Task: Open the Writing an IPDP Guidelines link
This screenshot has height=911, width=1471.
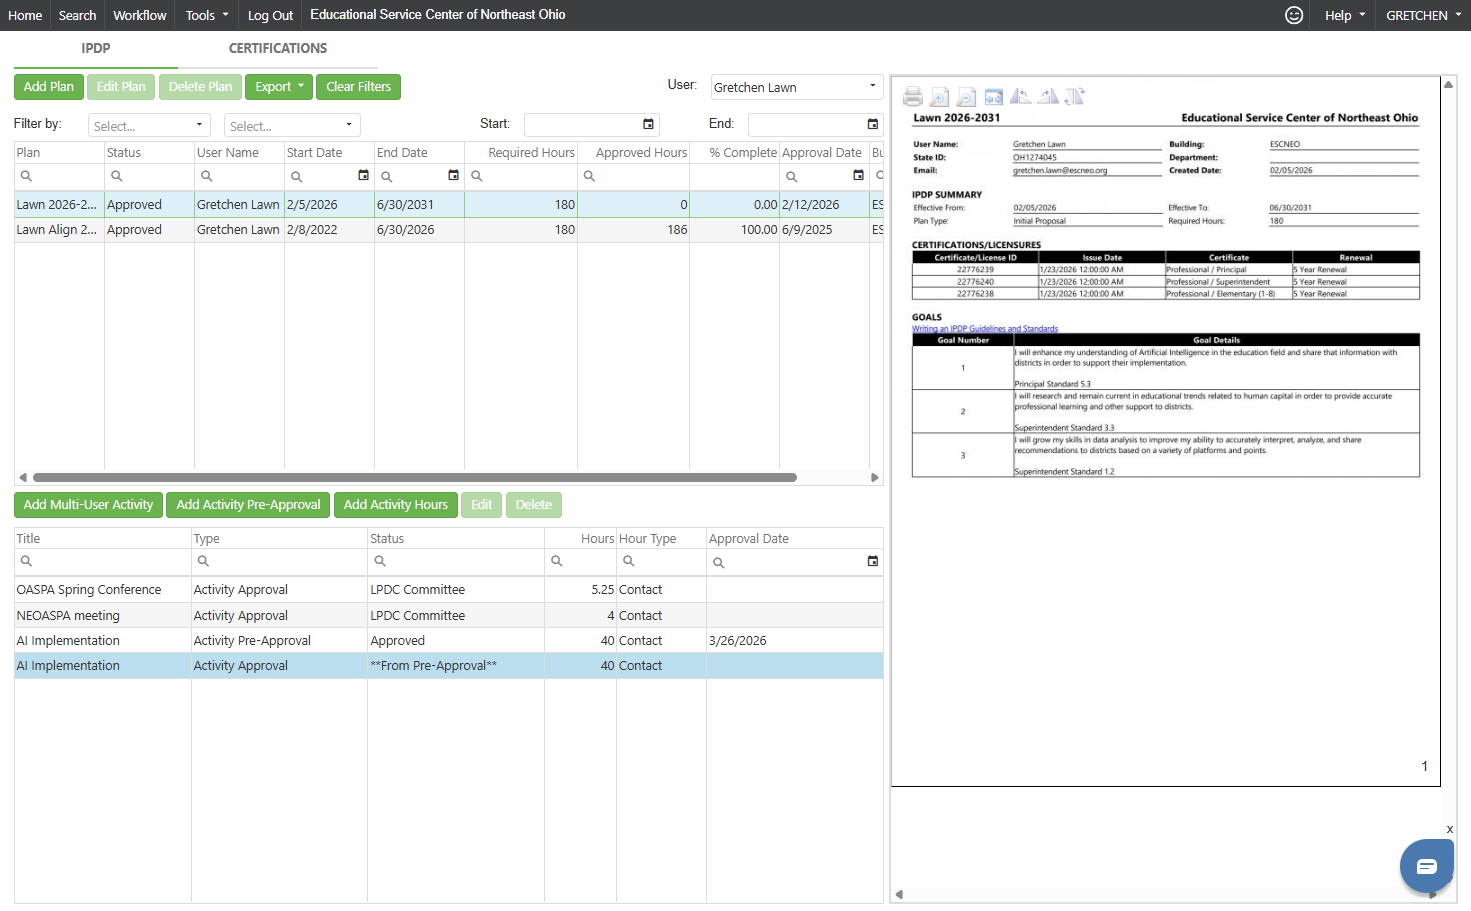Action: click(x=985, y=328)
